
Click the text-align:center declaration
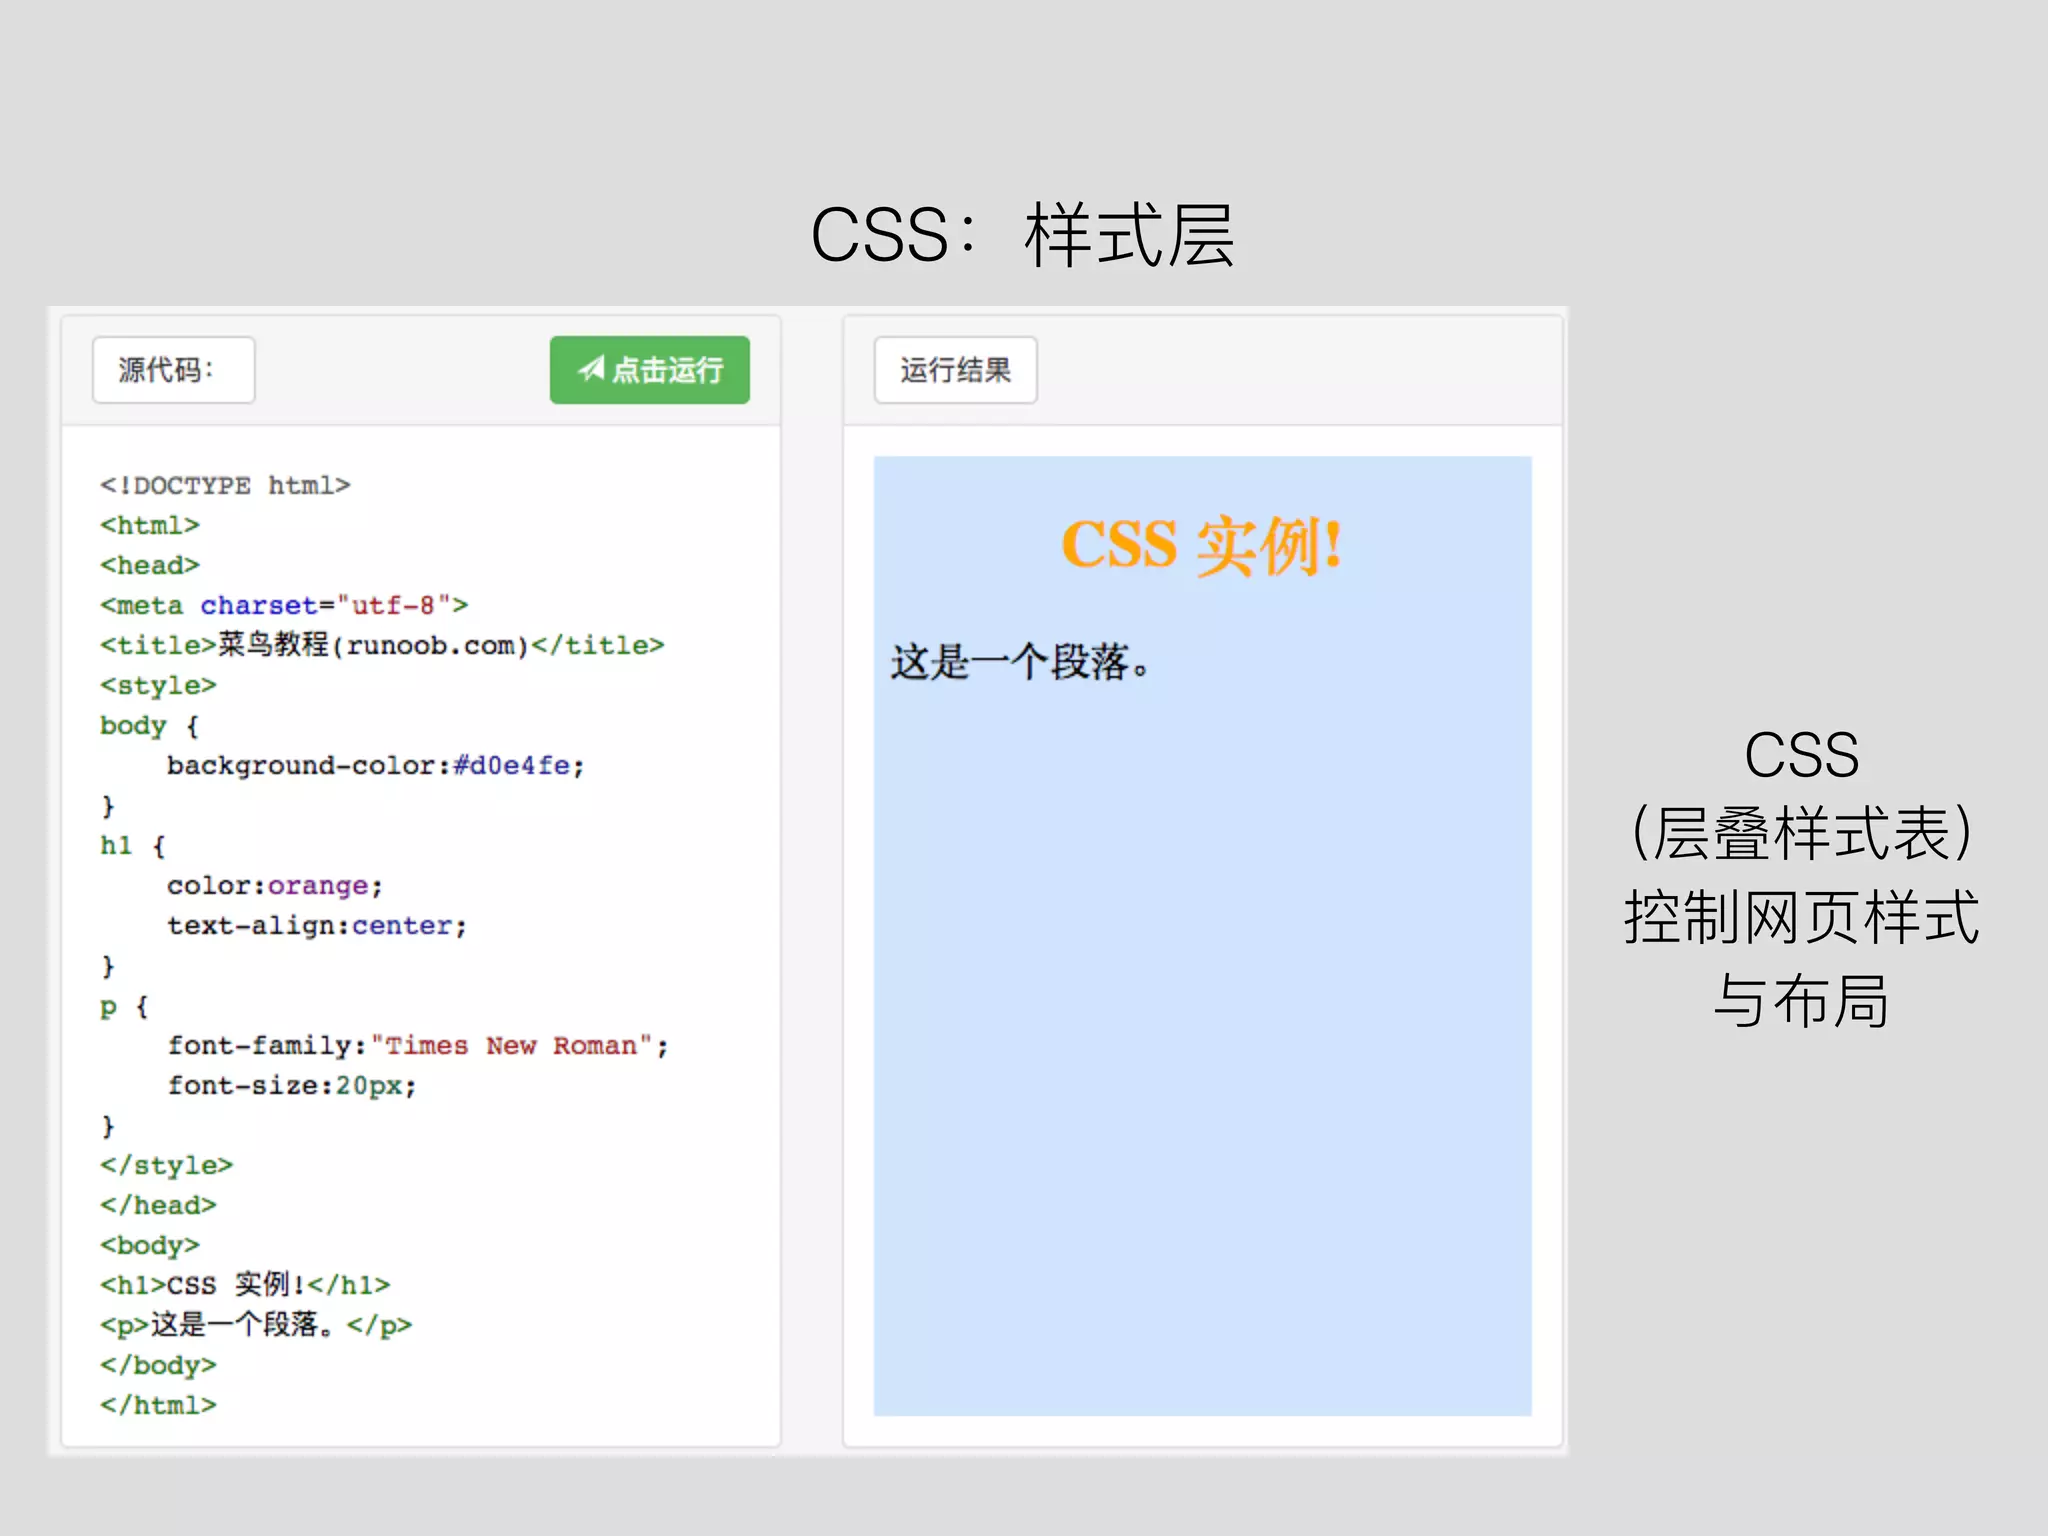coord(317,926)
